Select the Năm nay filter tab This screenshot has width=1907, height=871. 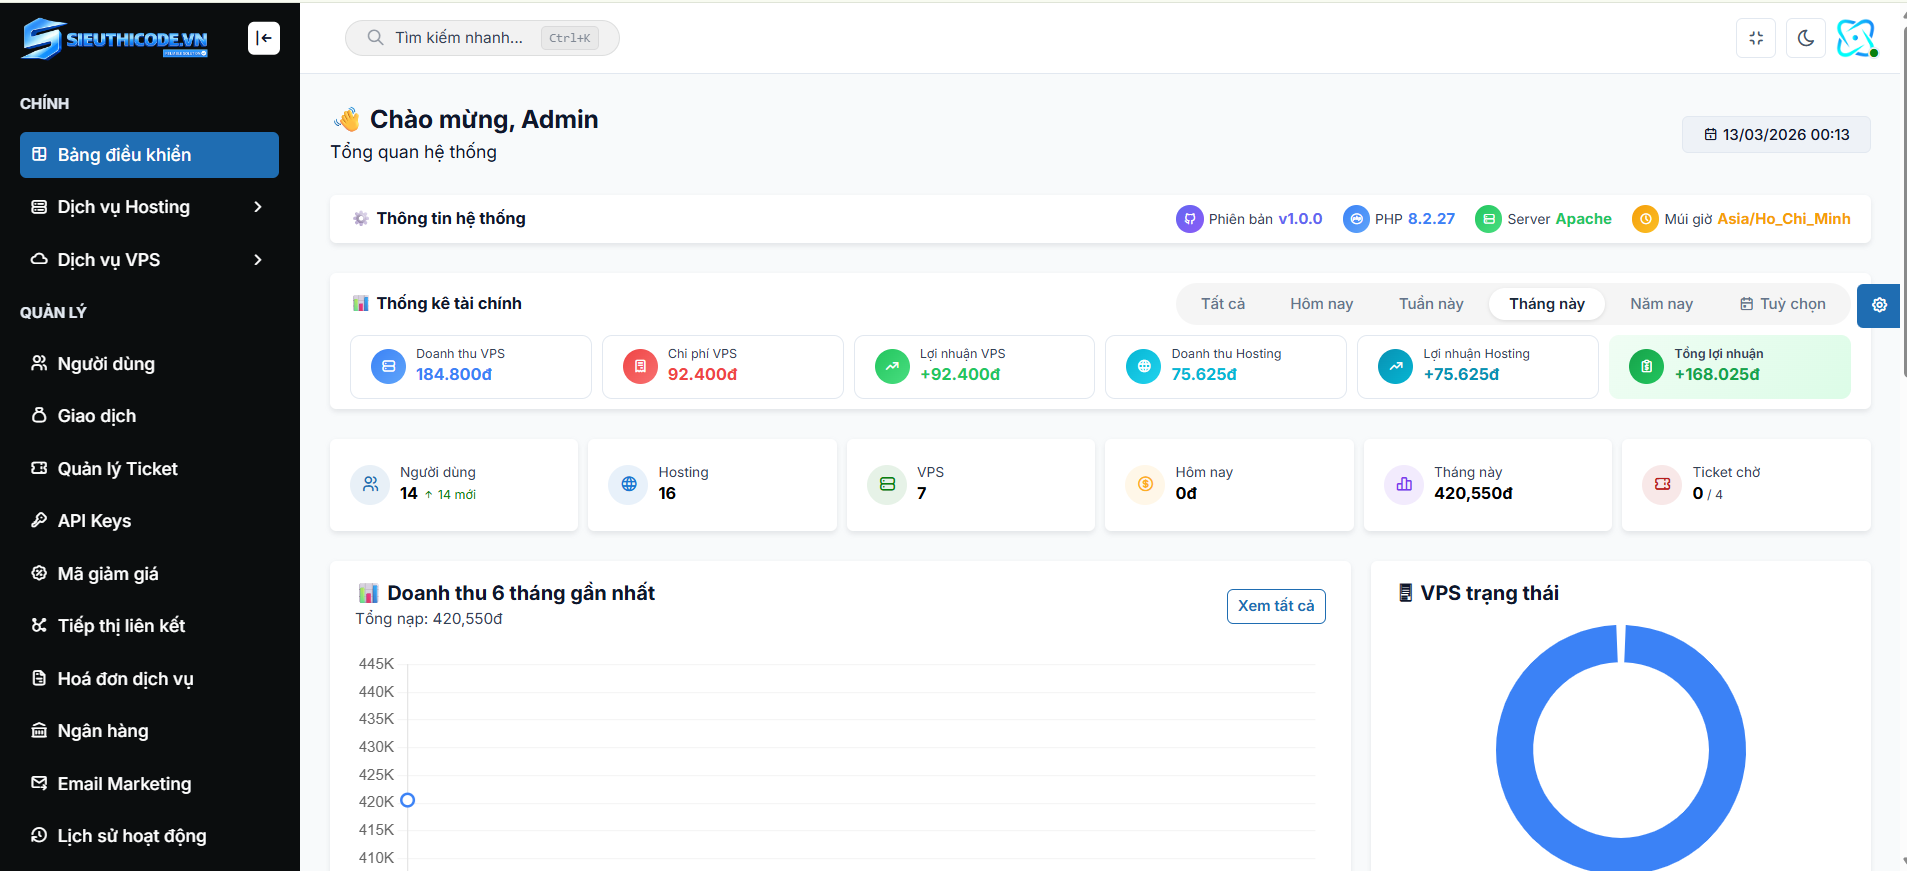click(1661, 304)
